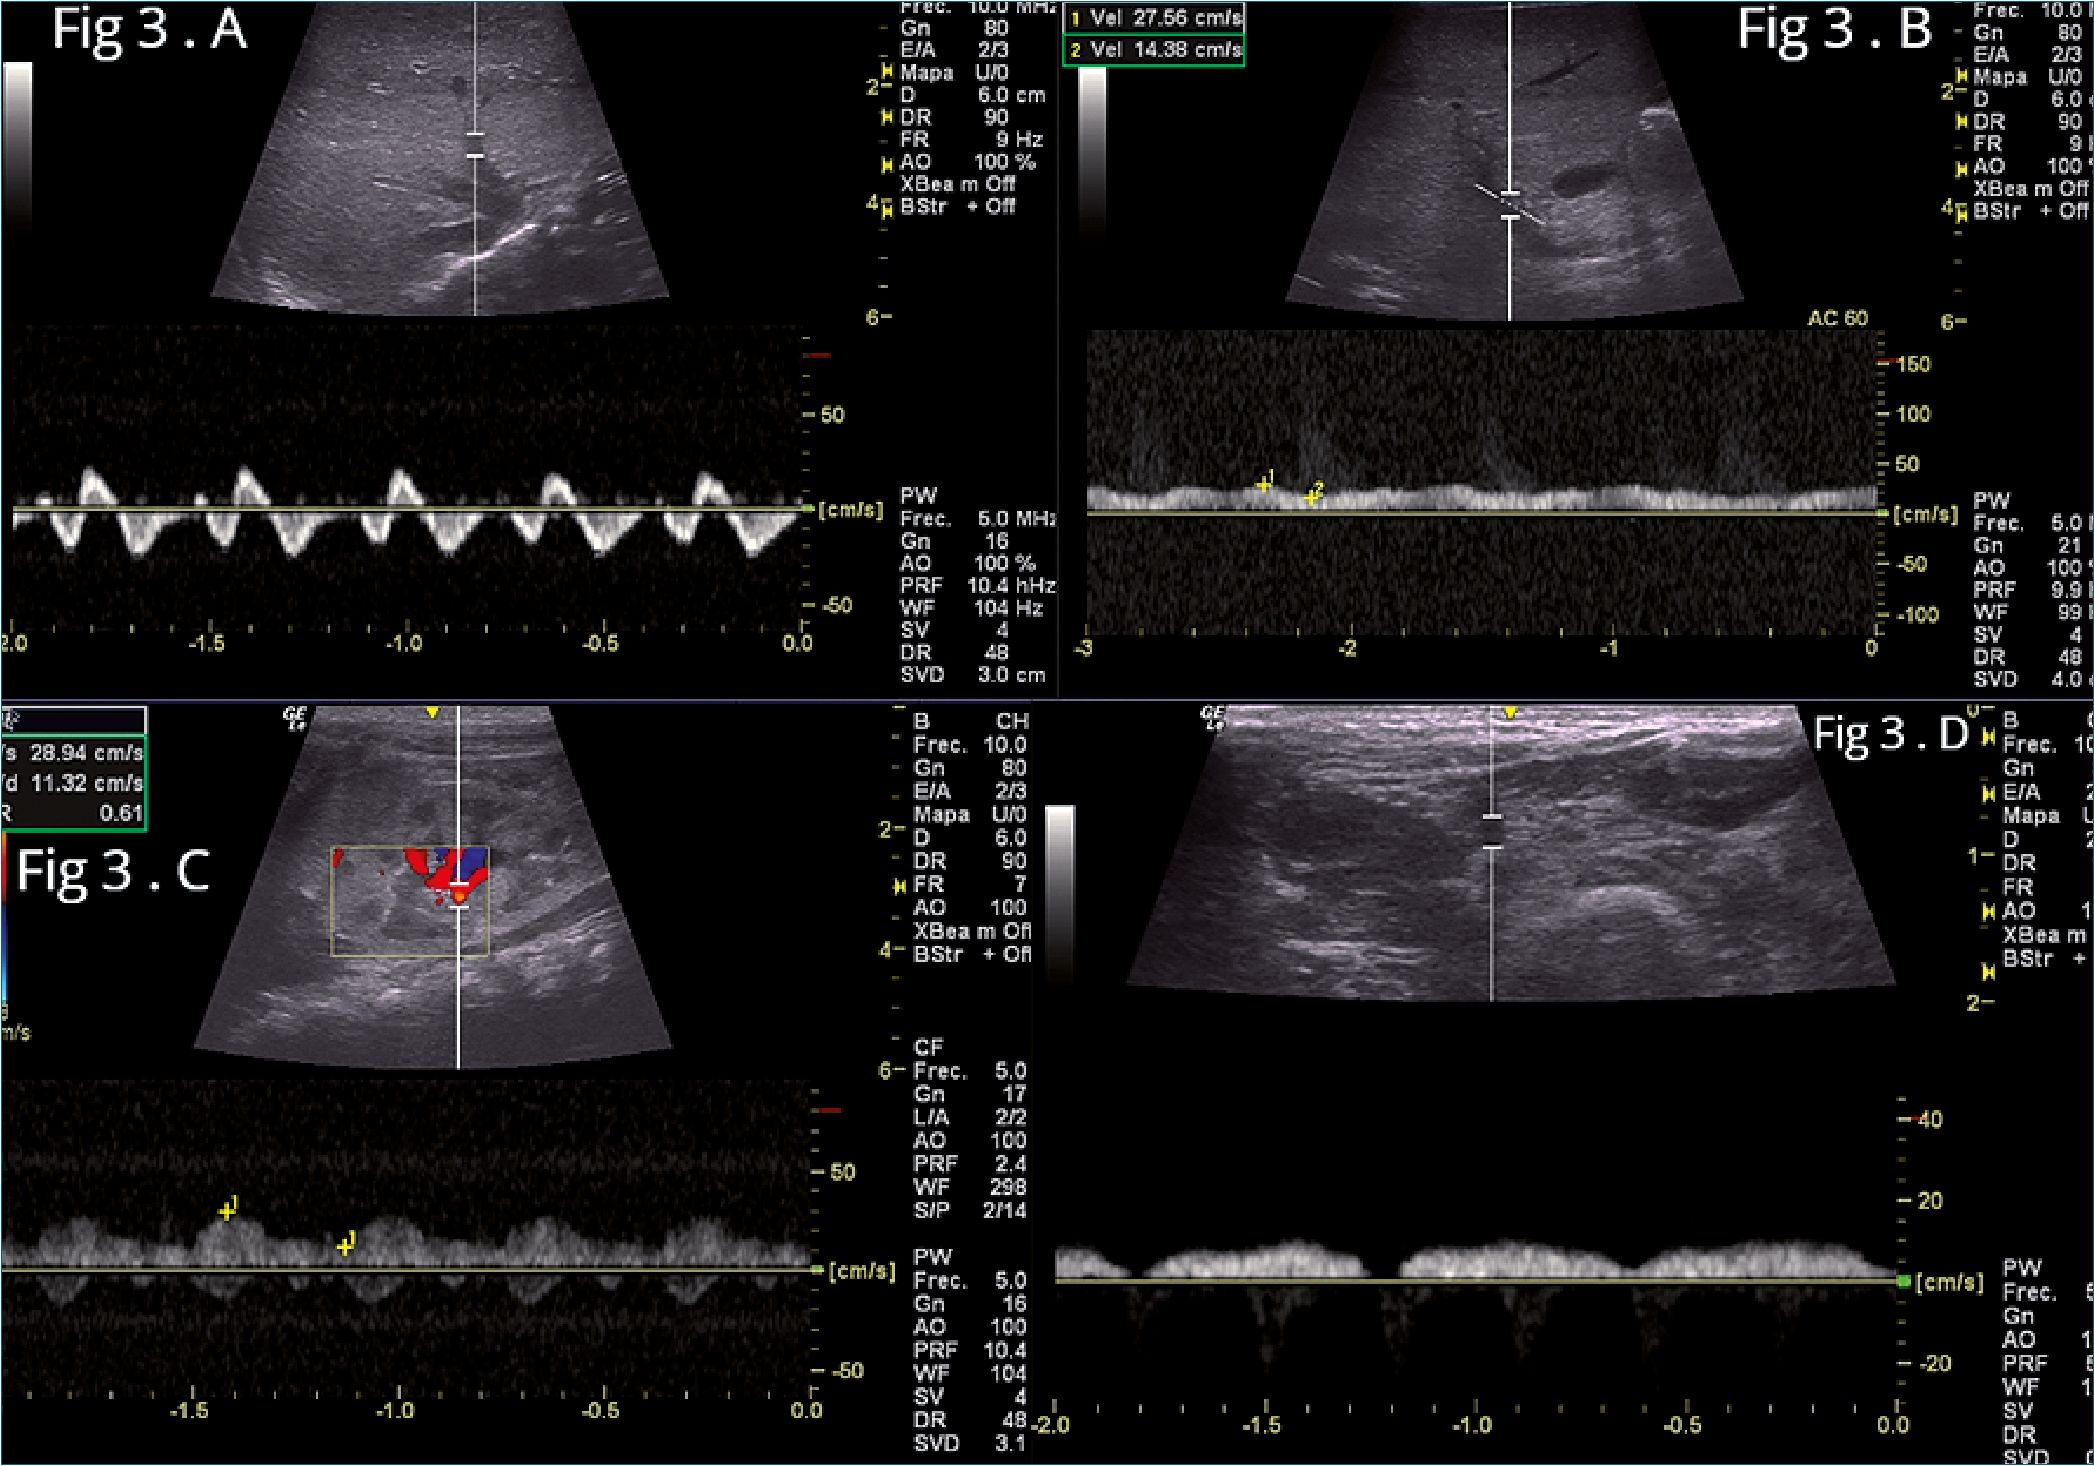Click the '2 Vel 14.38 cm/s' measurement row
The height and width of the screenshot is (1466, 2094).
point(1154,50)
